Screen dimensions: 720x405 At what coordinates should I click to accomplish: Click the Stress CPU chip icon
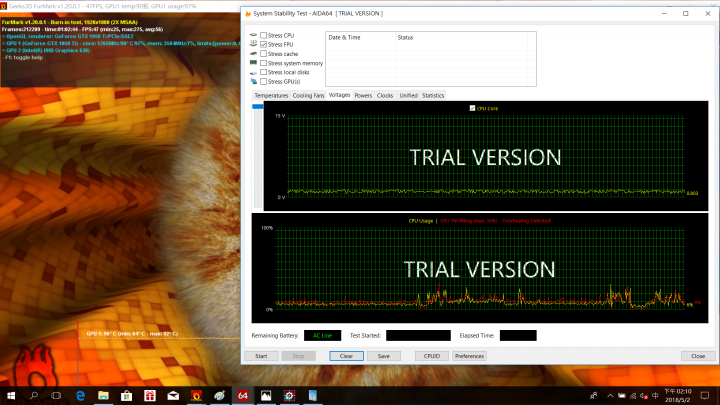pyautogui.click(x=253, y=35)
